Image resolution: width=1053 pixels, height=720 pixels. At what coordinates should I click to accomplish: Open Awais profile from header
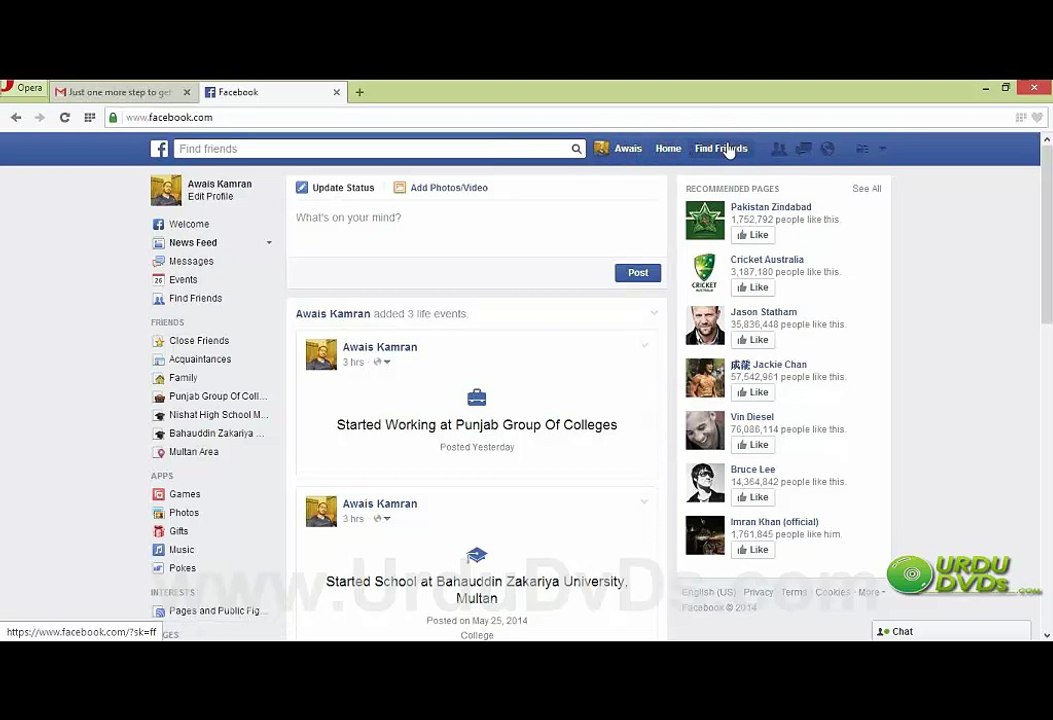[x=618, y=148]
